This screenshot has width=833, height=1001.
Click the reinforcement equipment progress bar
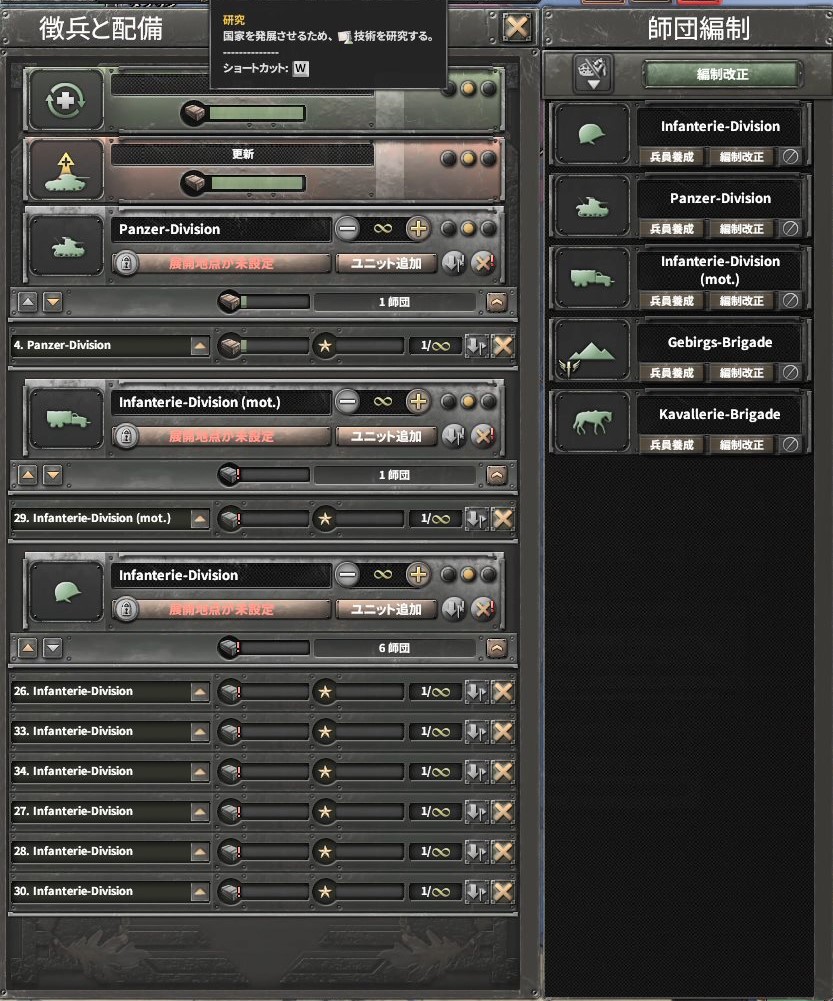pyautogui.click(x=257, y=114)
